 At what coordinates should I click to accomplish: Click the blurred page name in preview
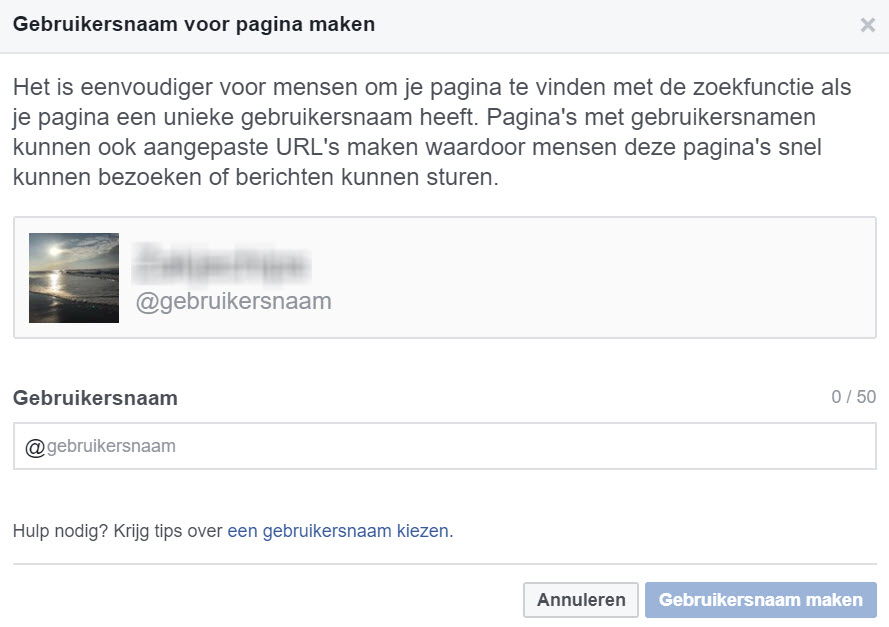click(223, 263)
